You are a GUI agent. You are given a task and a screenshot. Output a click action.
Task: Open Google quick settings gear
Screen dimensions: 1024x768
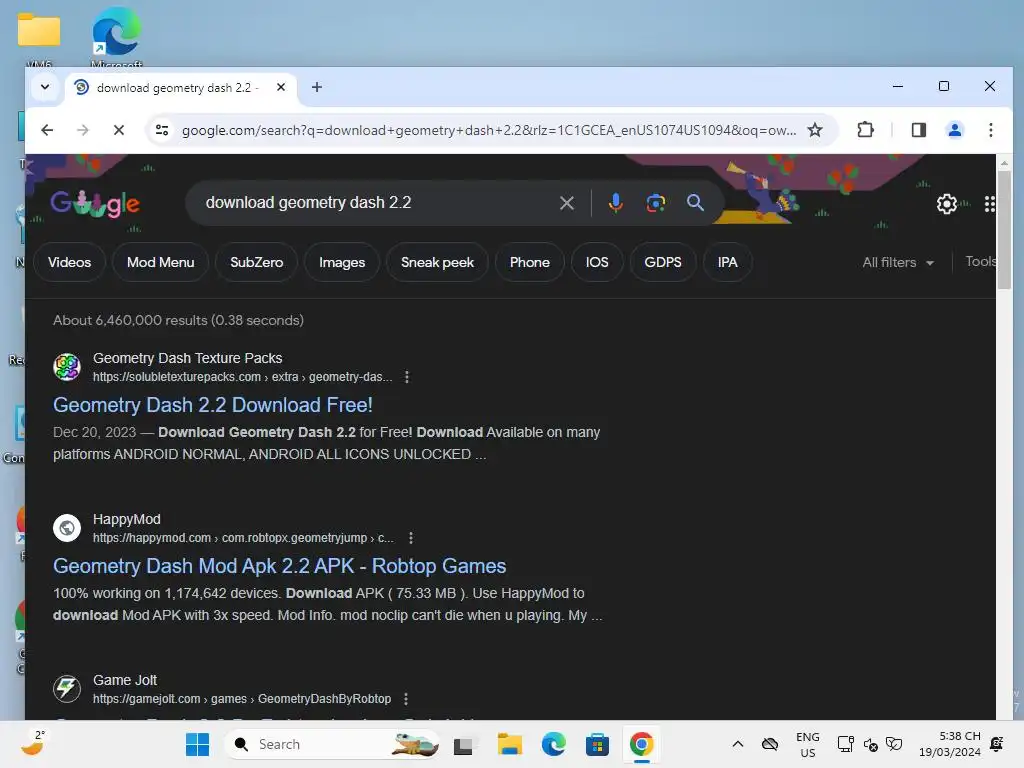tap(946, 204)
